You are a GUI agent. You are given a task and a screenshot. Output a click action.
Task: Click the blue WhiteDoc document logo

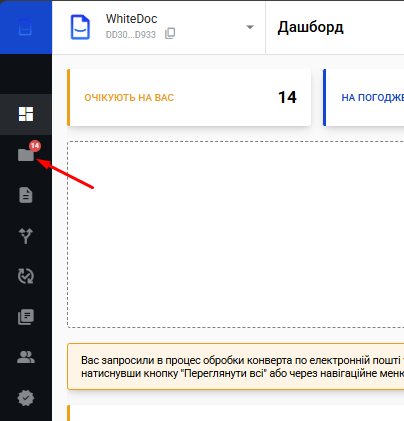[x=80, y=27]
